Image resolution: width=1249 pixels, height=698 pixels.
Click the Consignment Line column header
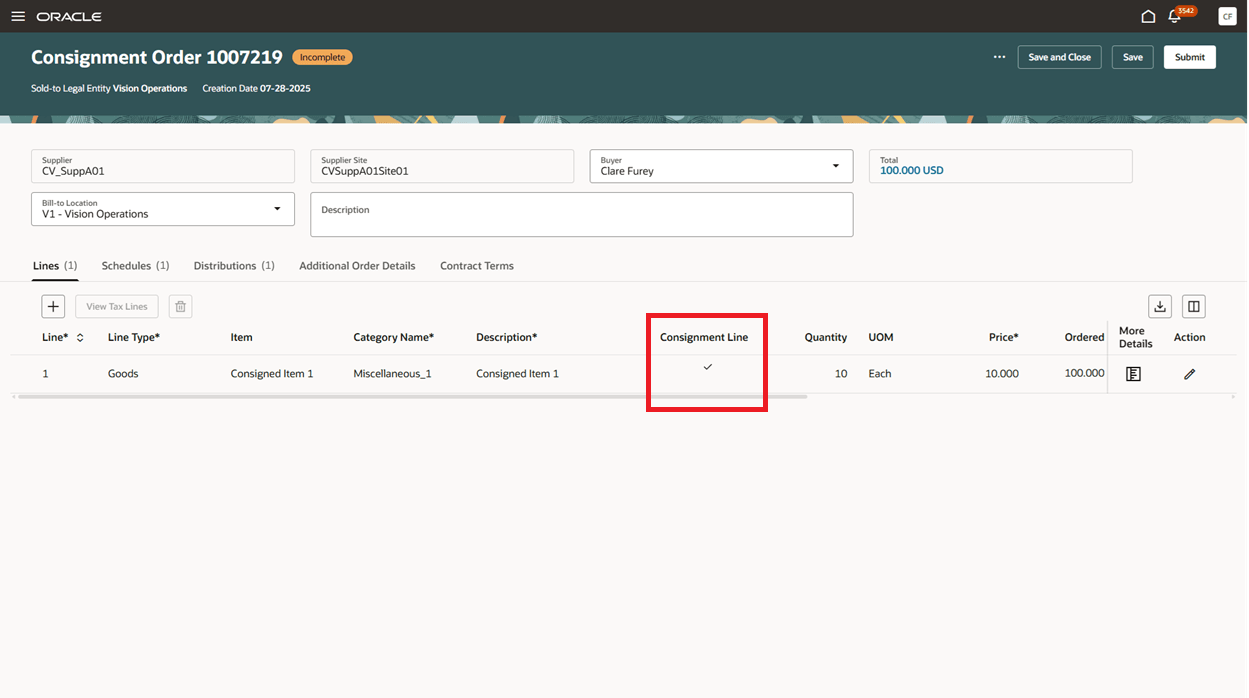[704, 338]
